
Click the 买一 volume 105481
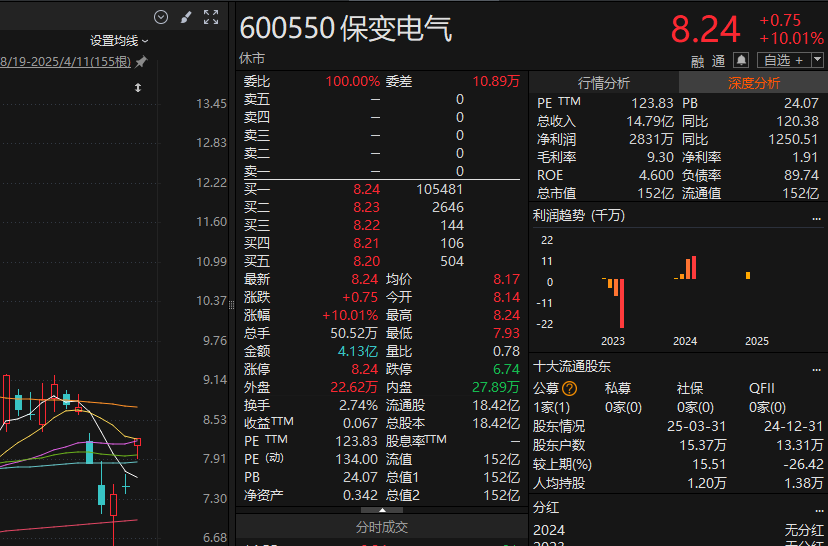tap(439, 189)
